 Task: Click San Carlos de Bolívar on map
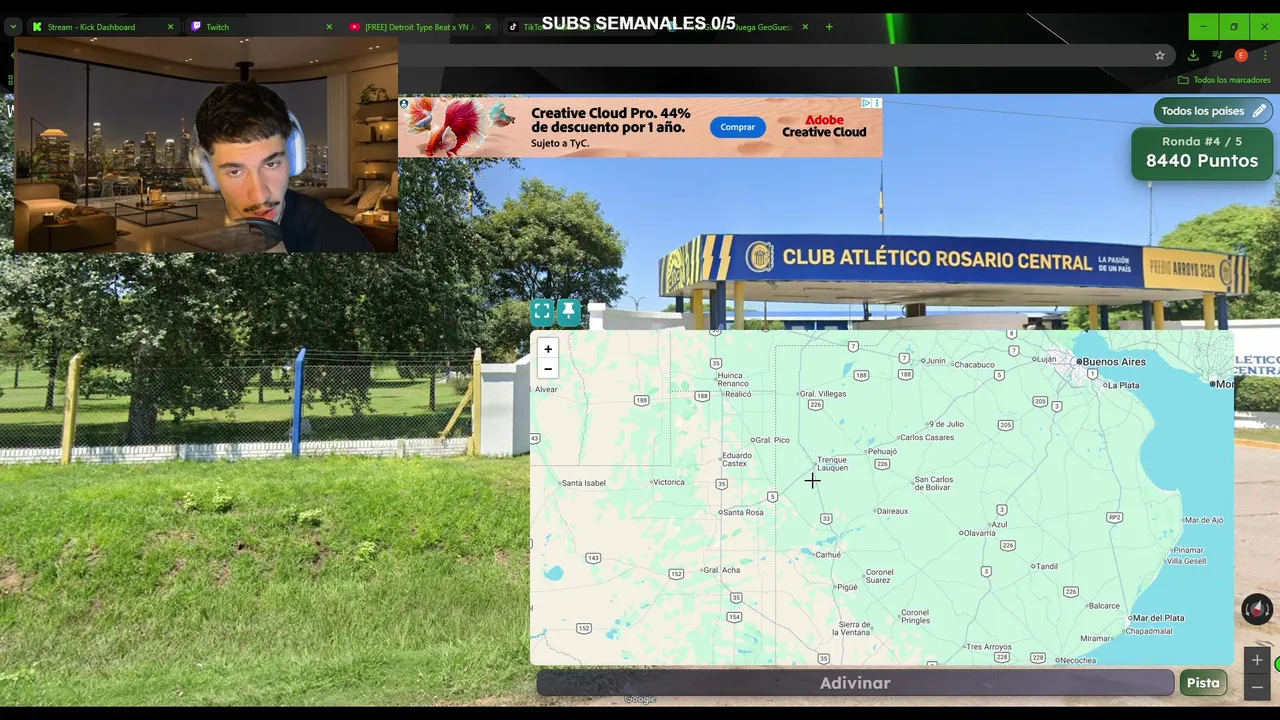tap(934, 483)
